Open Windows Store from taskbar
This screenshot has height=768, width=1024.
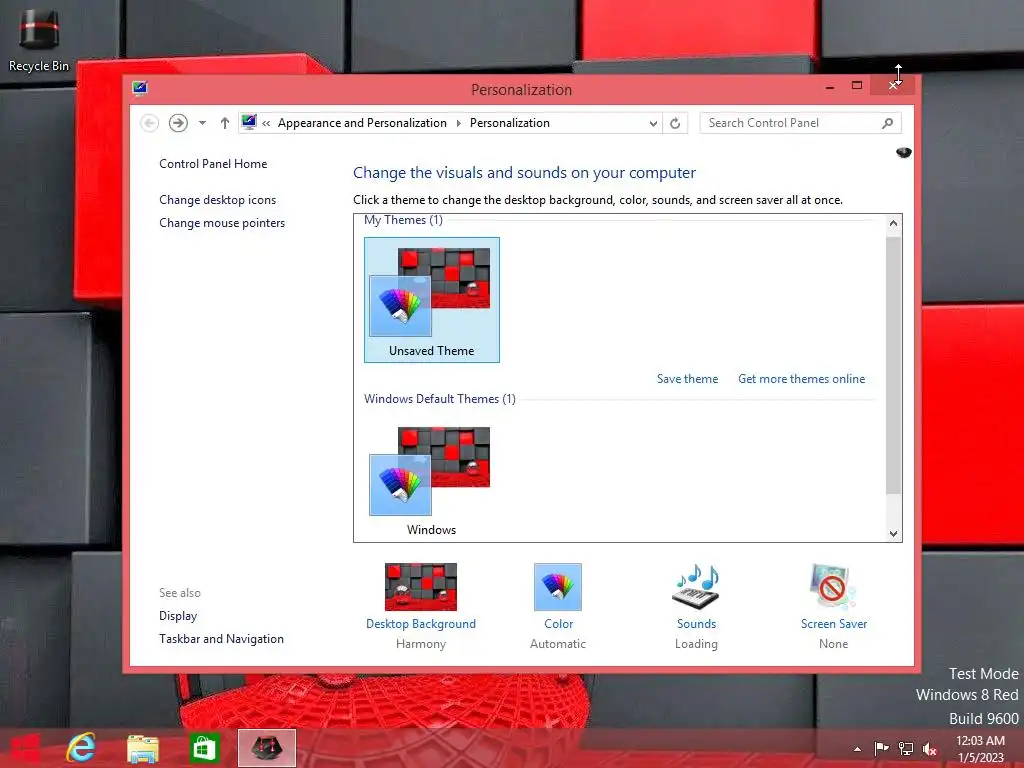(x=204, y=748)
